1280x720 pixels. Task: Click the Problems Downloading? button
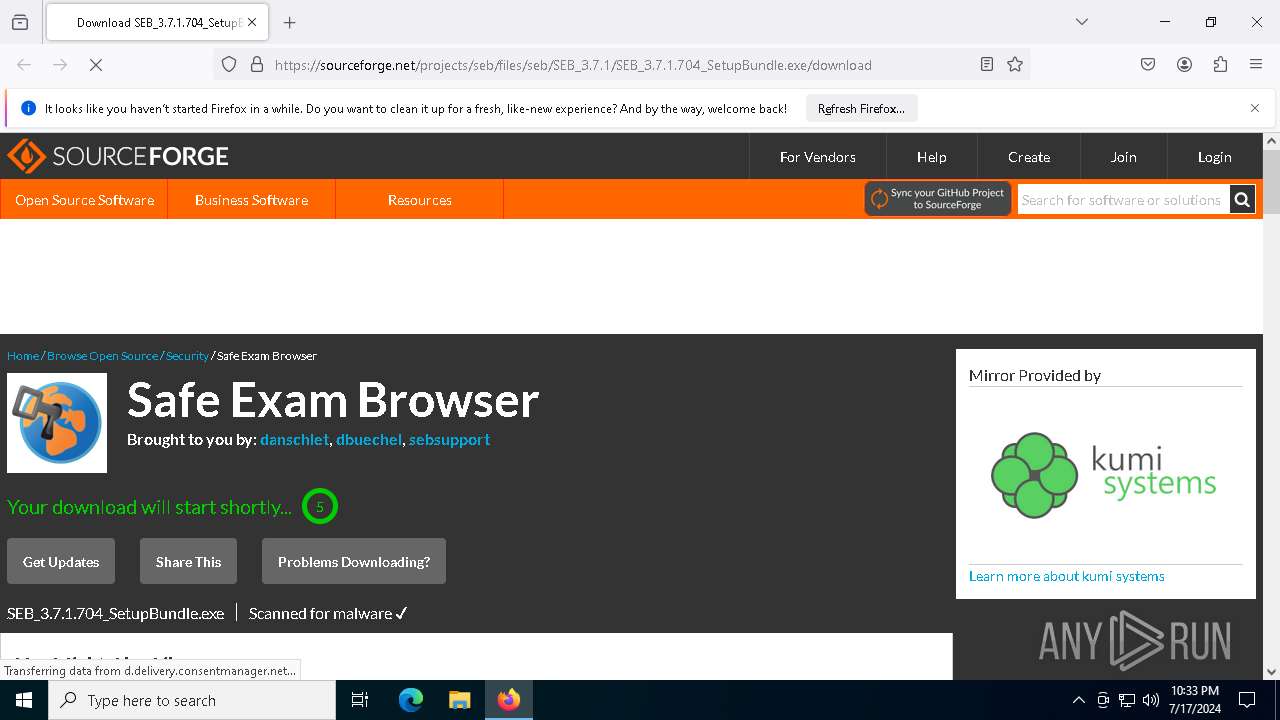354,562
